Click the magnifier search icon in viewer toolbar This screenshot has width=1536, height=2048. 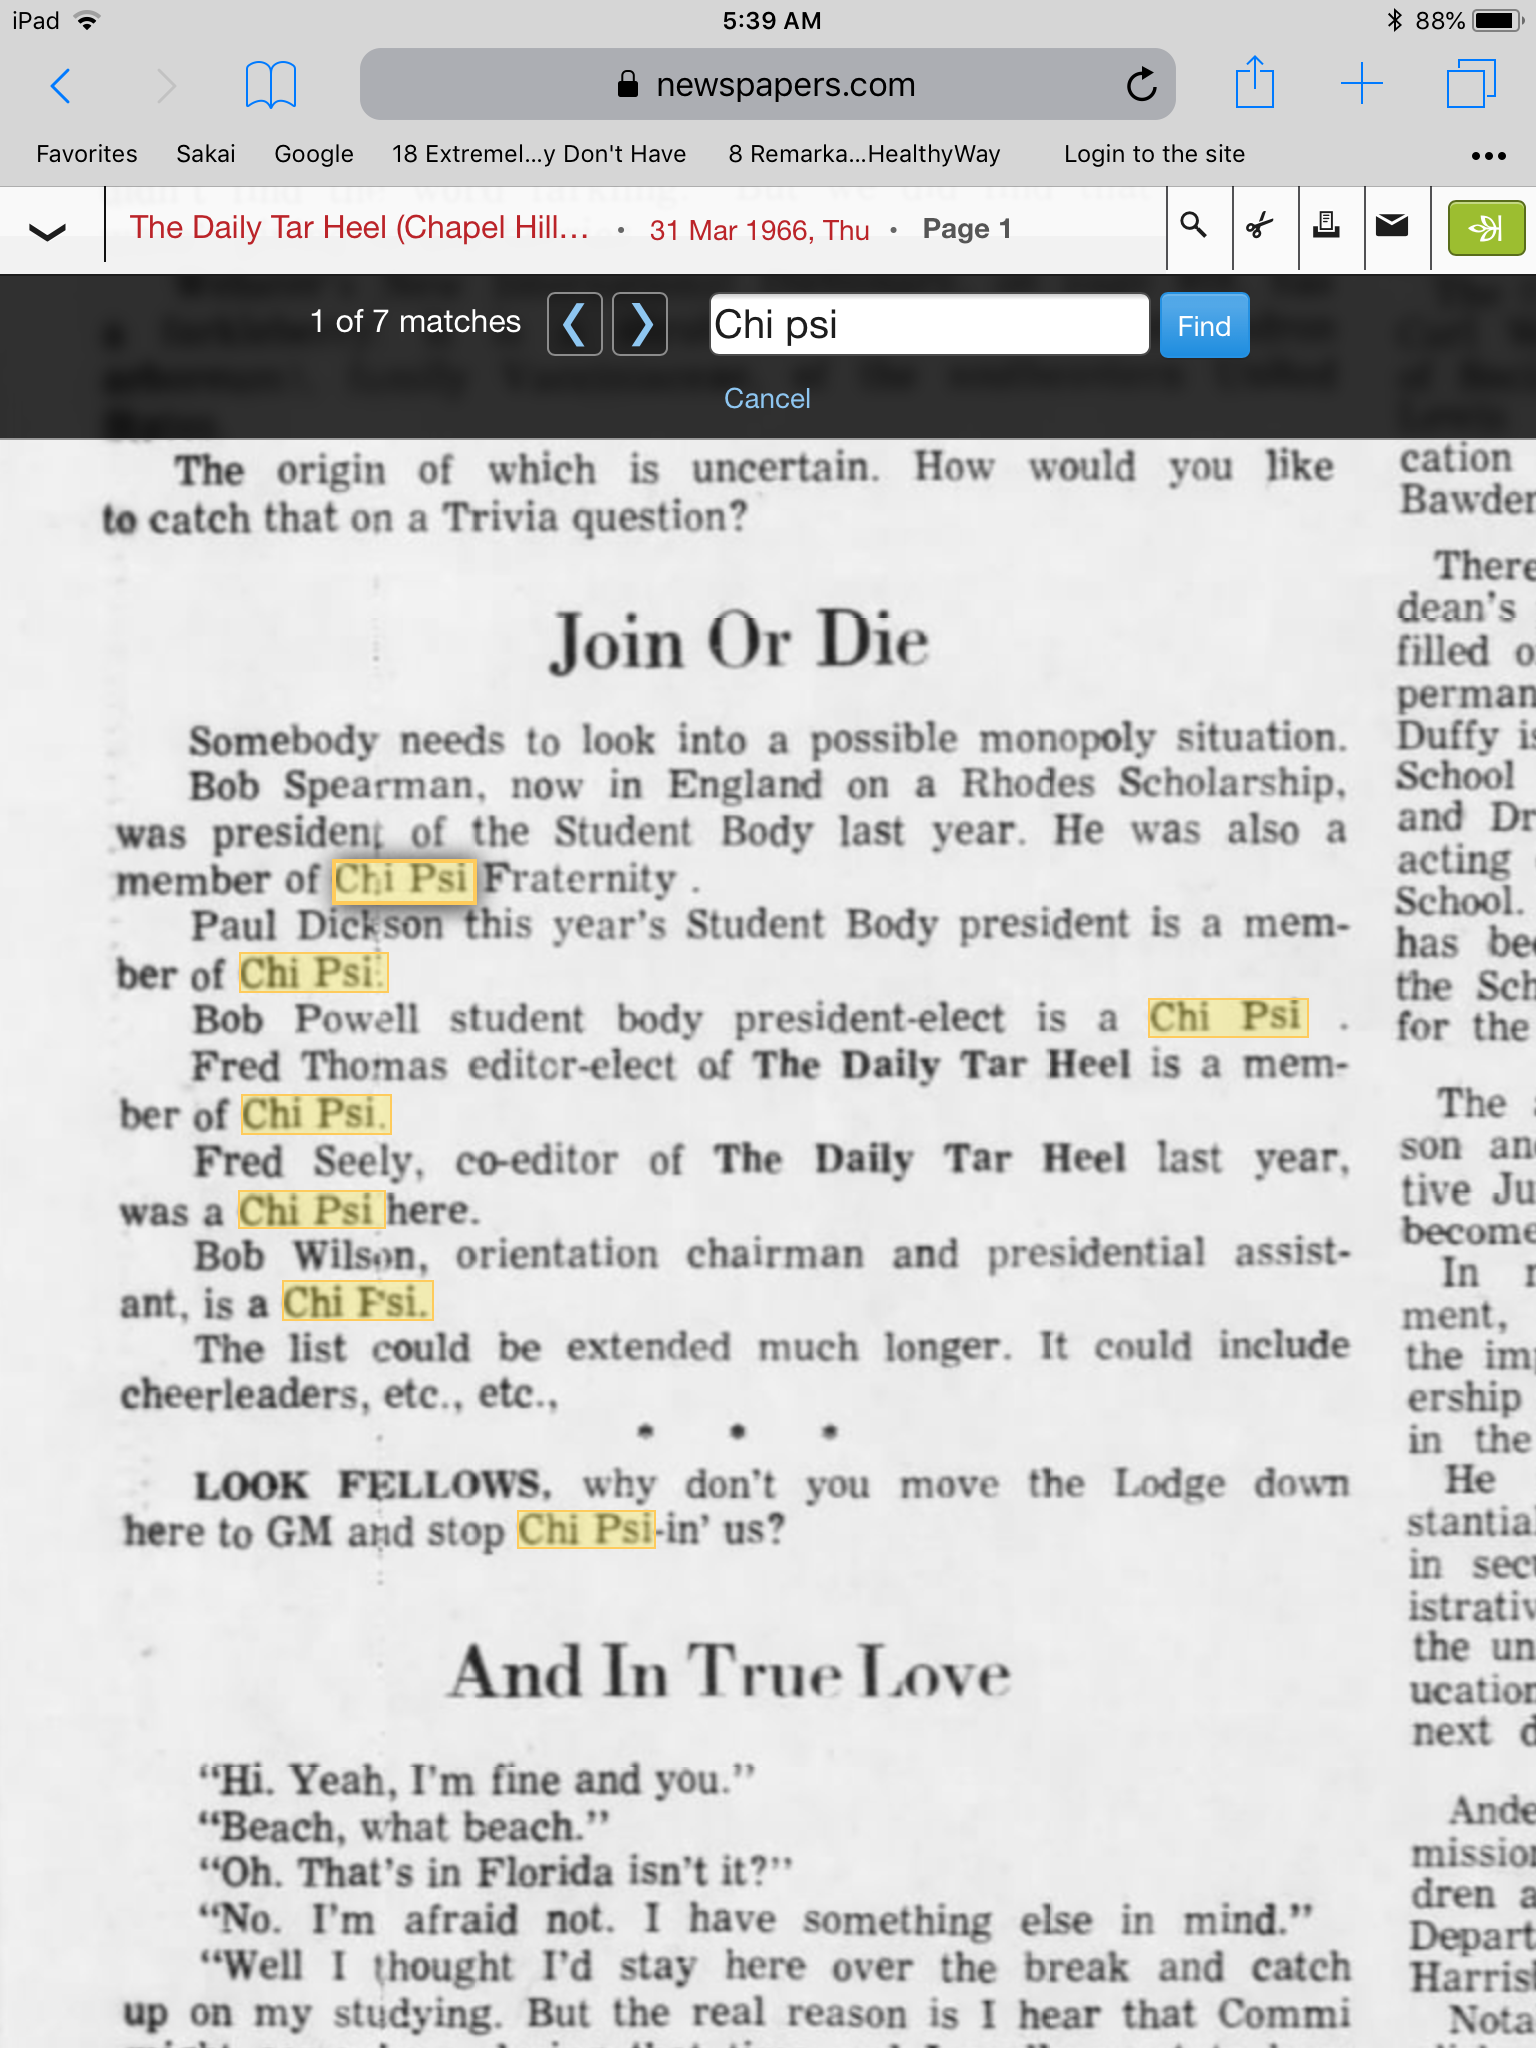(x=1194, y=227)
